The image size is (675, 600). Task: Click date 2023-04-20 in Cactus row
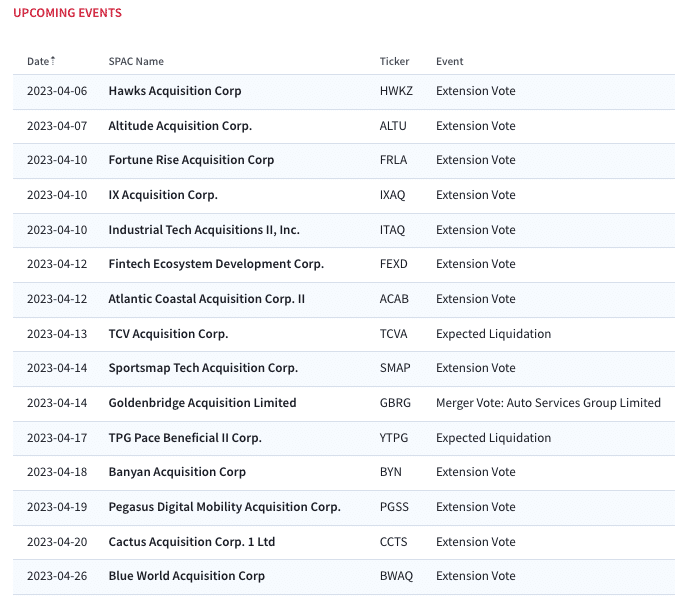click(57, 542)
